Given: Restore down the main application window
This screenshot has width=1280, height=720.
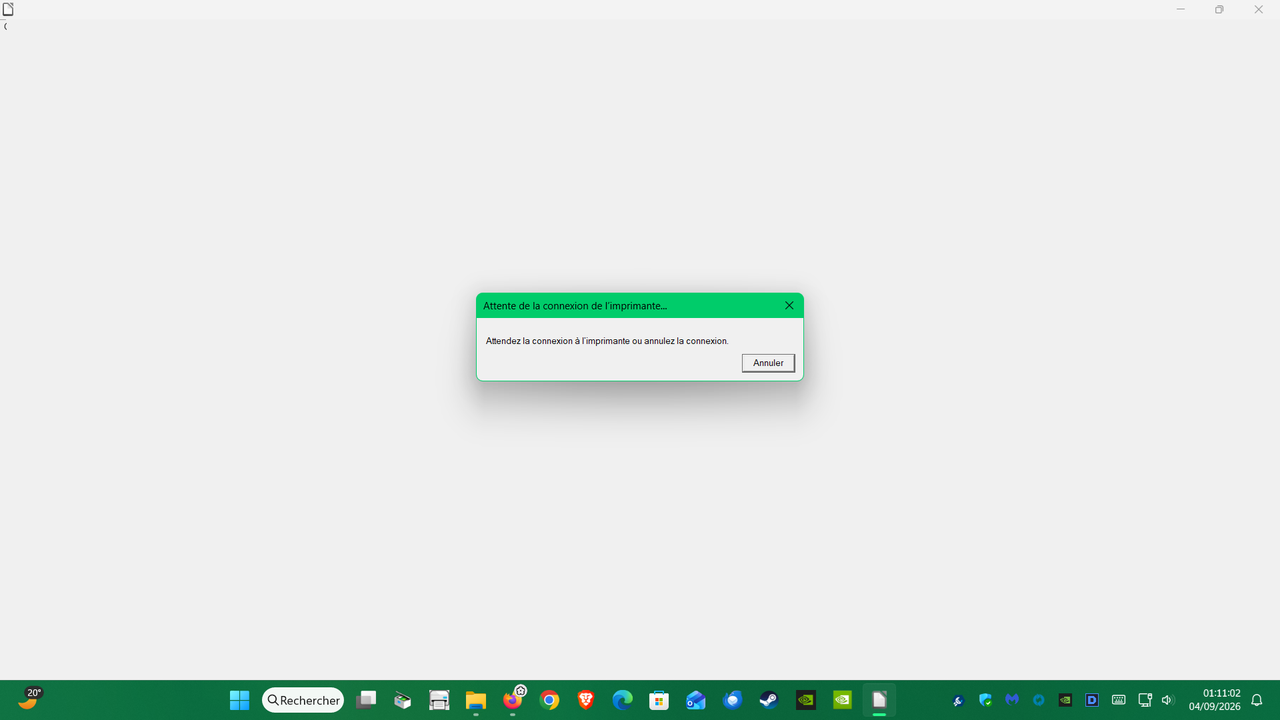Looking at the screenshot, I should click(1219, 9).
